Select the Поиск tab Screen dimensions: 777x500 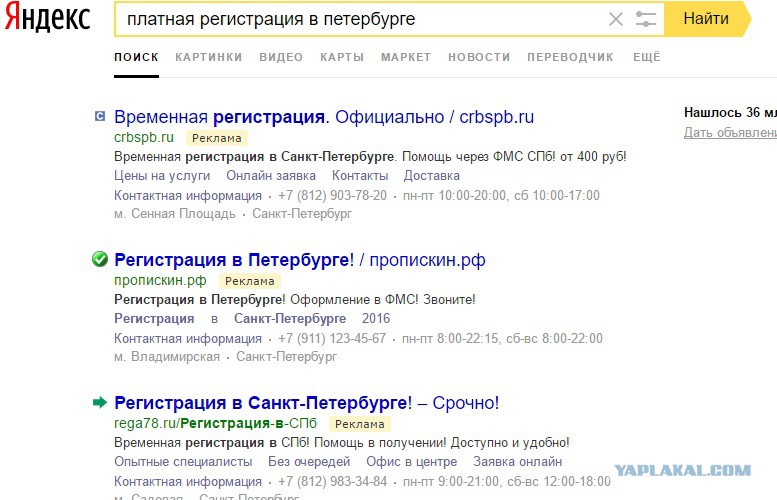click(136, 57)
